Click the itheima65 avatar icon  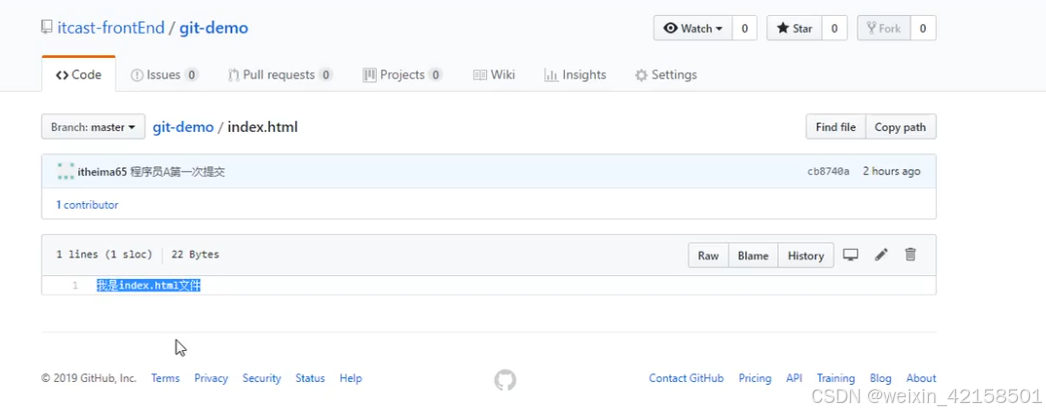[65, 171]
